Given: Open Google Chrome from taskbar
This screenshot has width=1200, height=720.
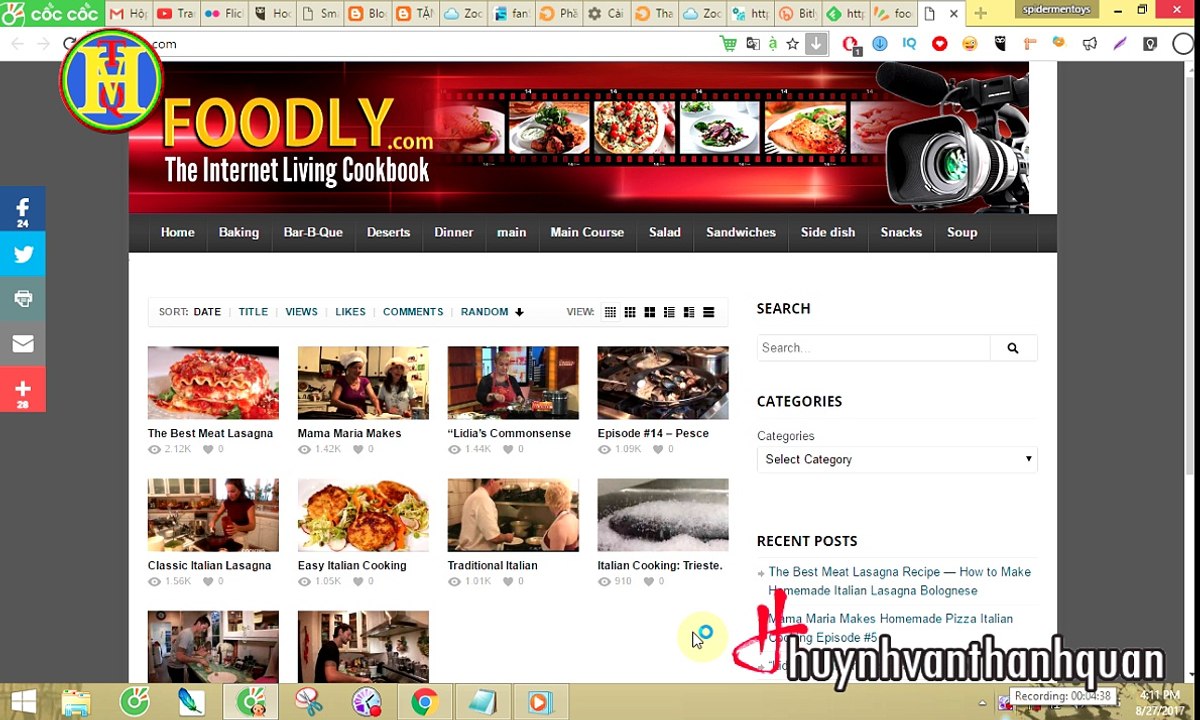Looking at the screenshot, I should point(424,702).
